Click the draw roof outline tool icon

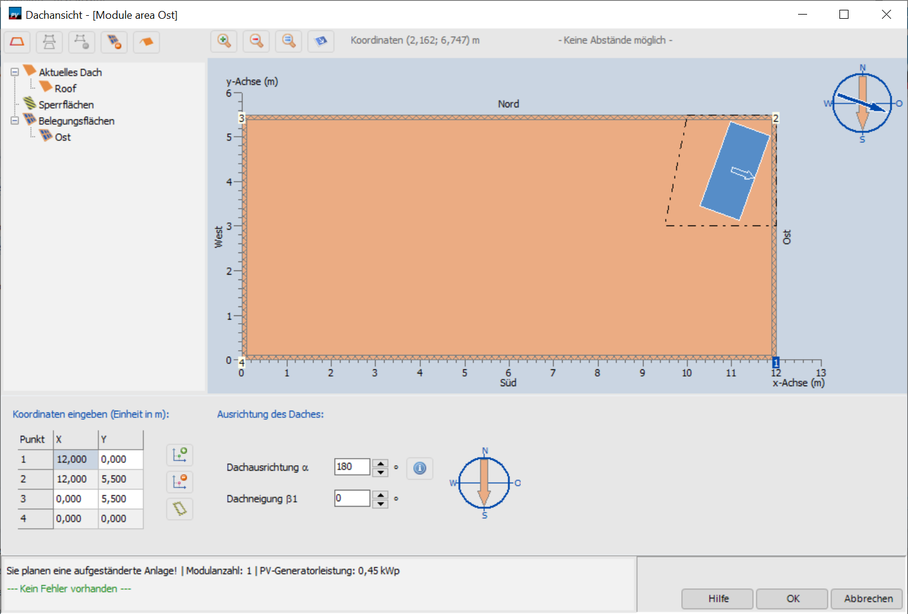click(18, 41)
